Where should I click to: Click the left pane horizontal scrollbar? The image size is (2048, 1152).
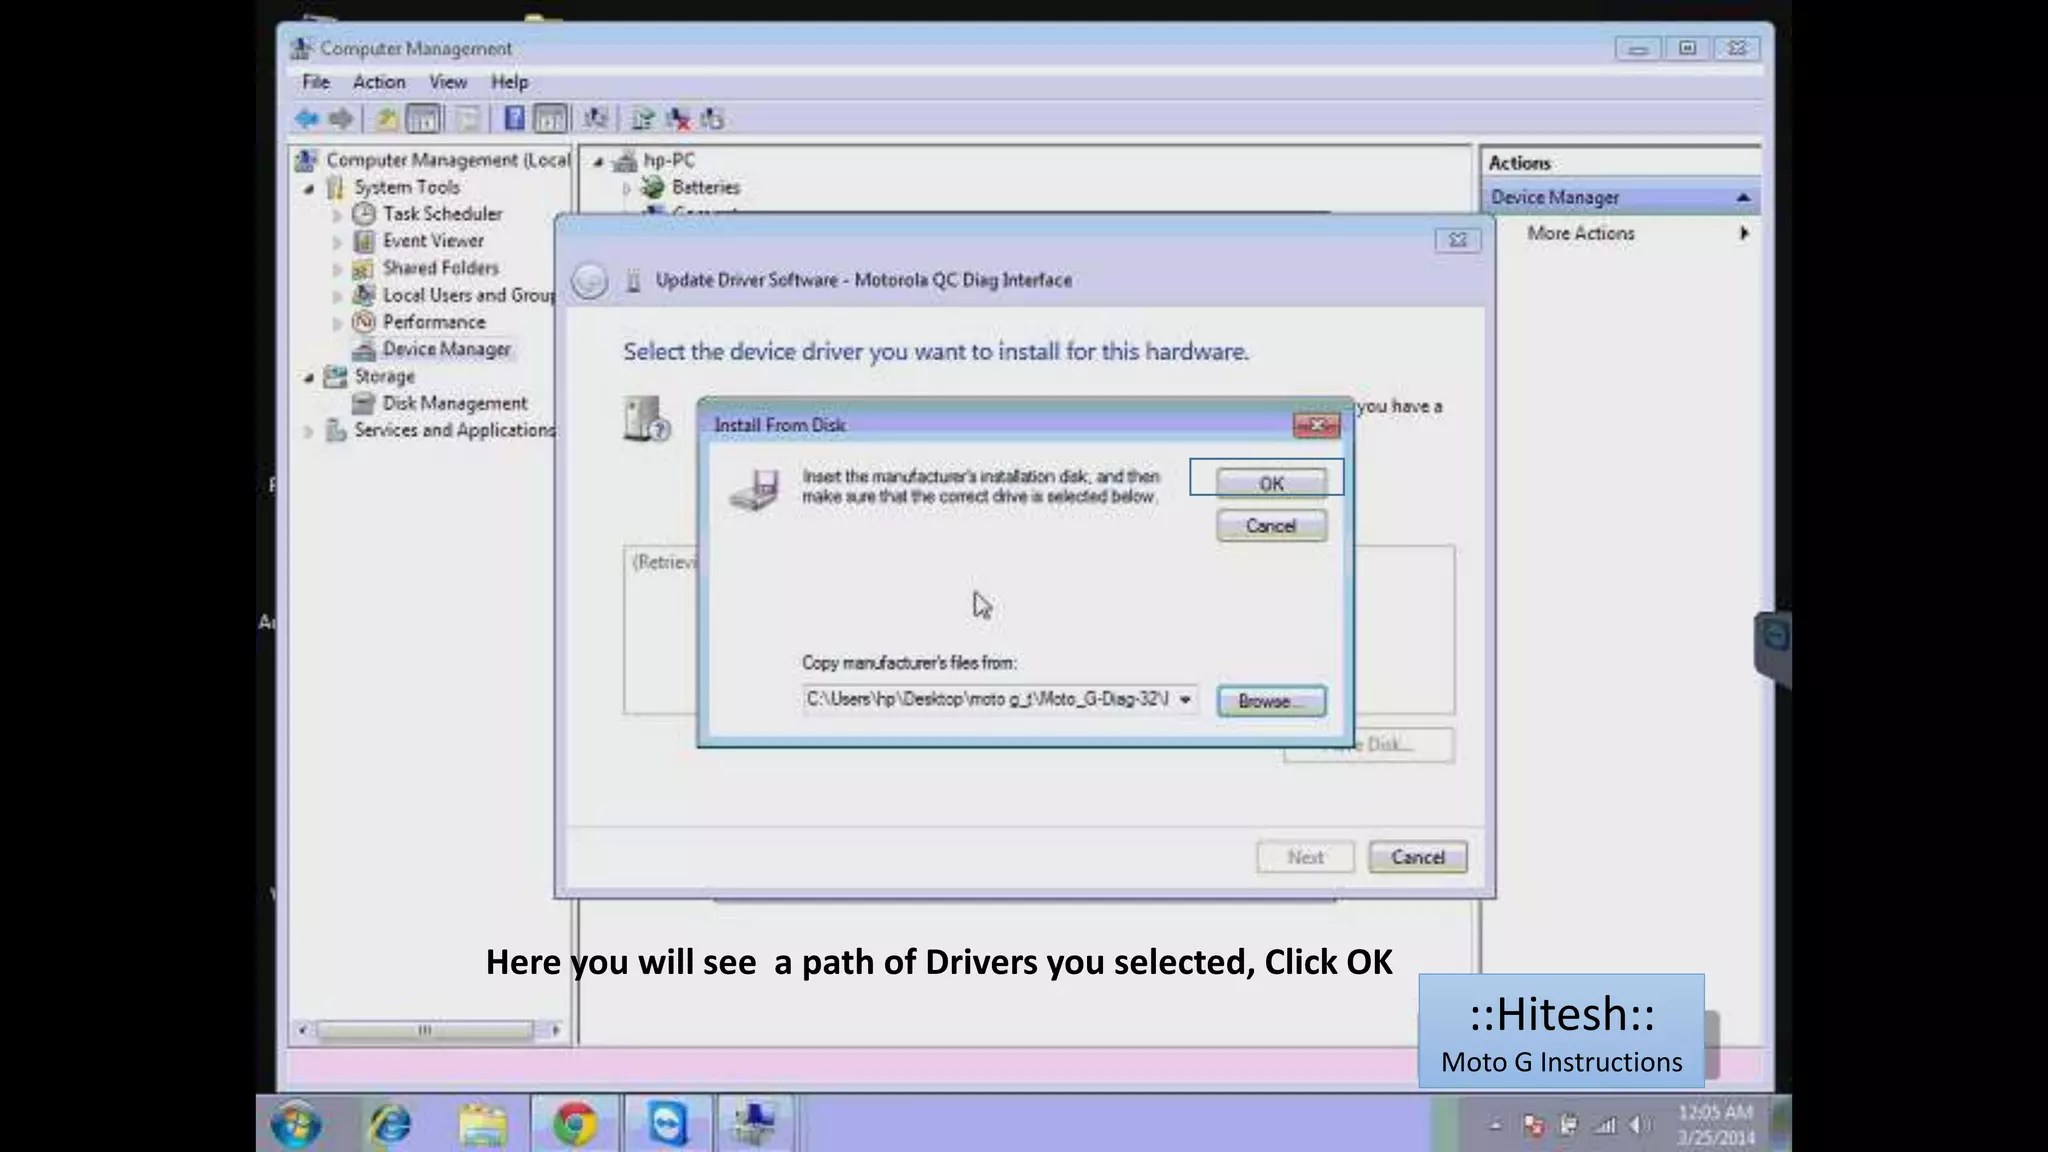pyautogui.click(x=426, y=1030)
